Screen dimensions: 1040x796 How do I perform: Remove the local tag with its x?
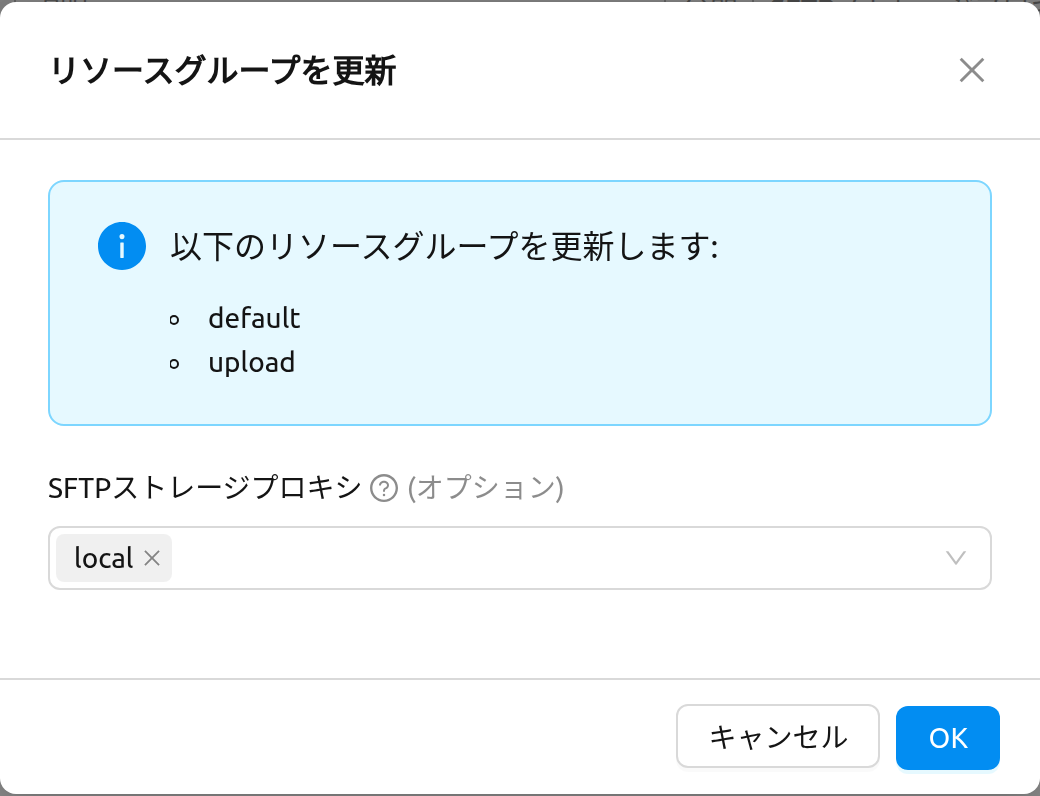(x=152, y=558)
